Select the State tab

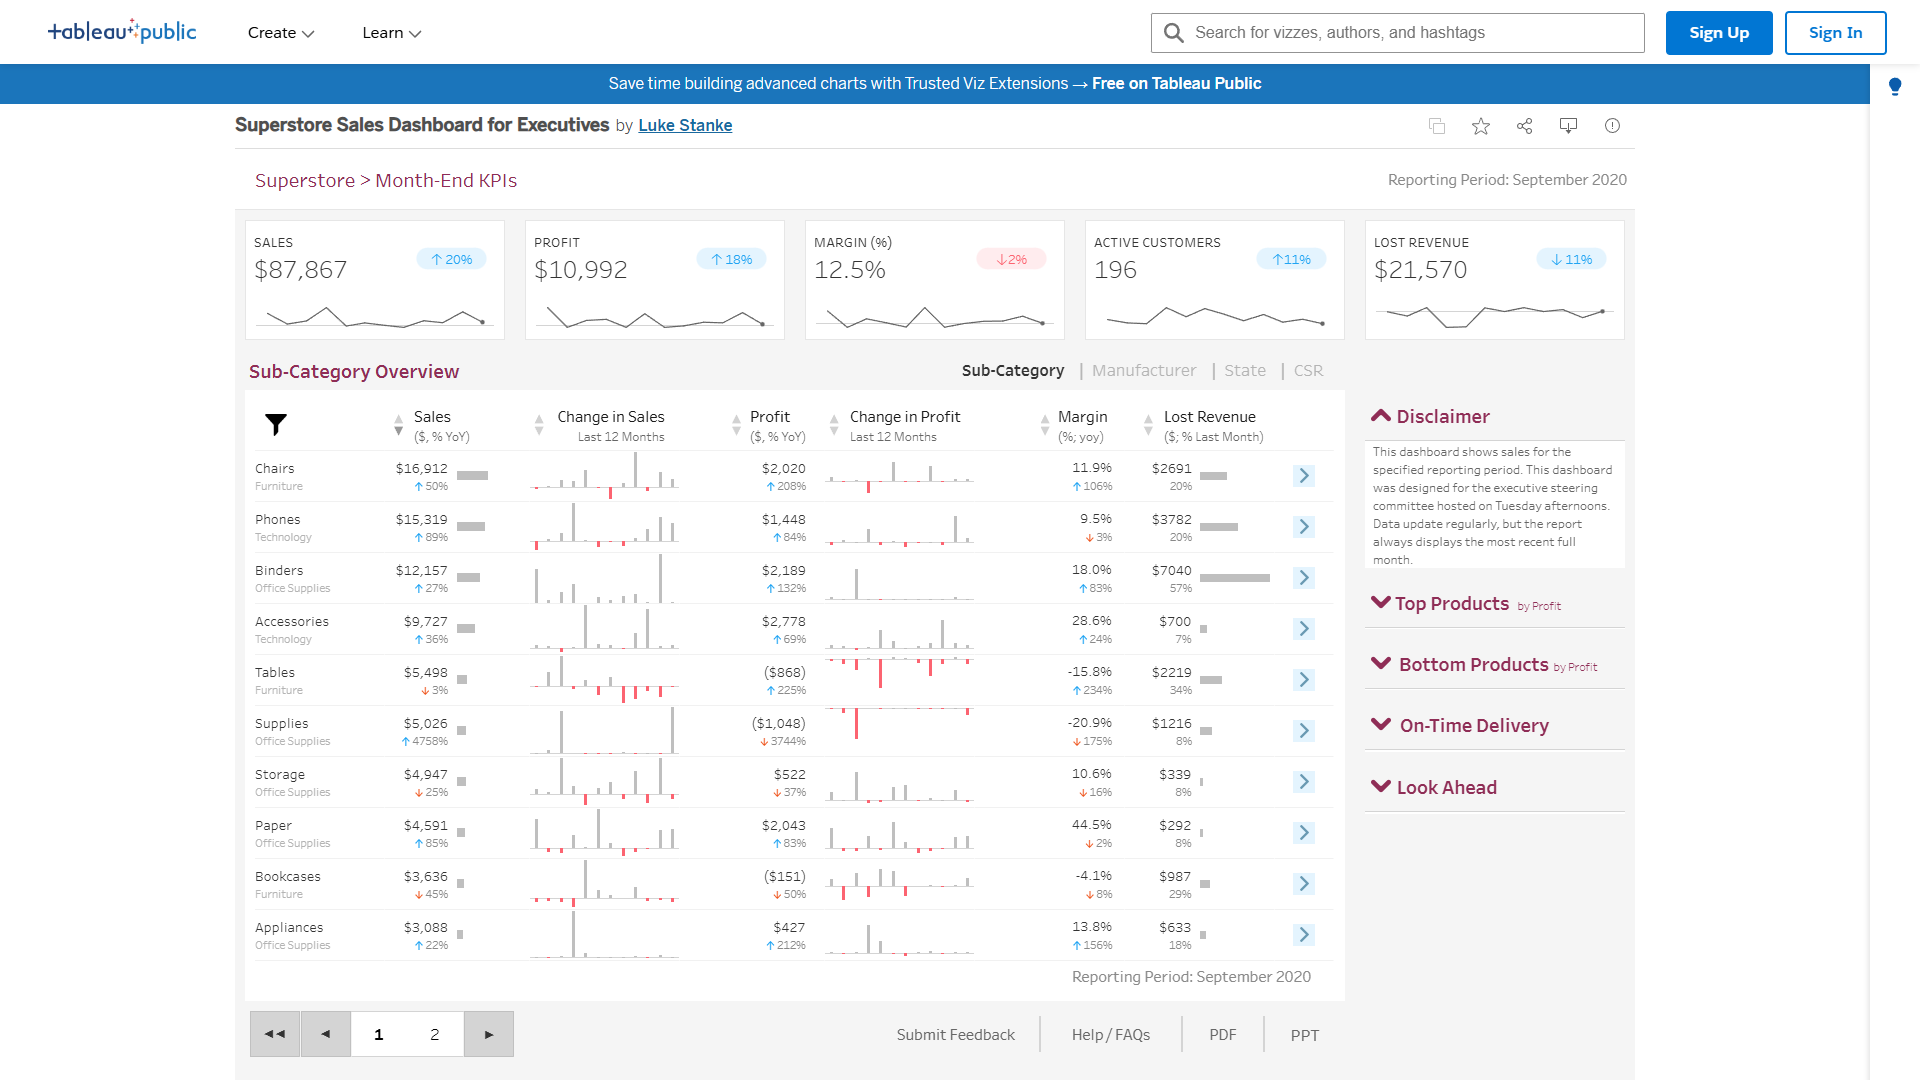1244,370
